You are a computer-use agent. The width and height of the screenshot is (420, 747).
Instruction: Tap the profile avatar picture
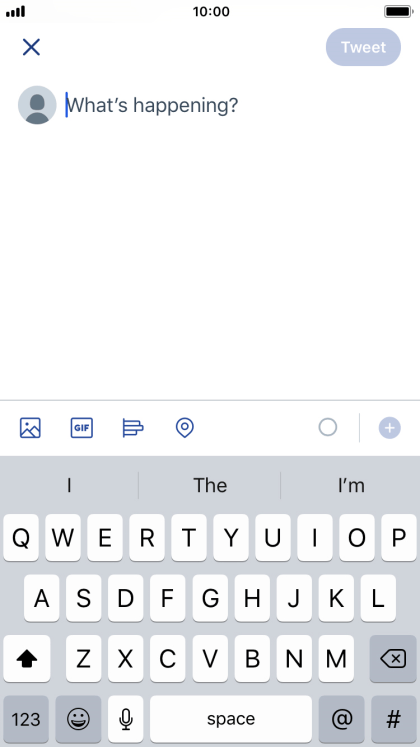(37, 105)
